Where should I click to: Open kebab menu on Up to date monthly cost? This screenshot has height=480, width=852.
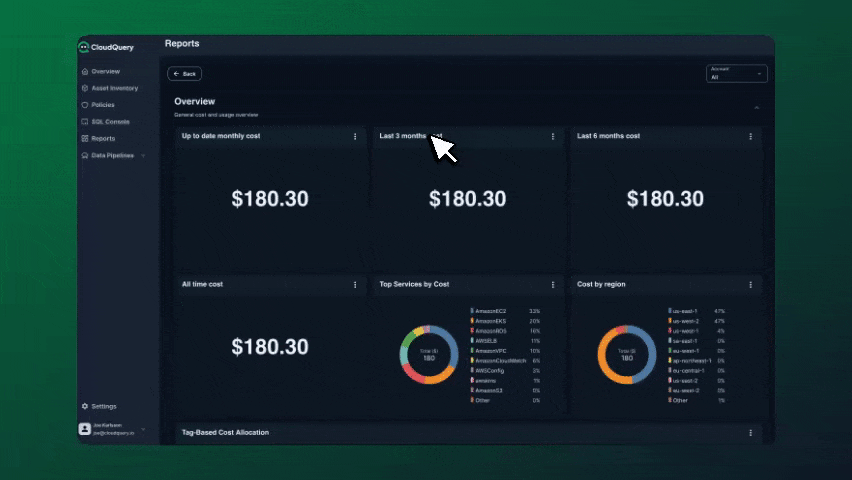click(355, 136)
